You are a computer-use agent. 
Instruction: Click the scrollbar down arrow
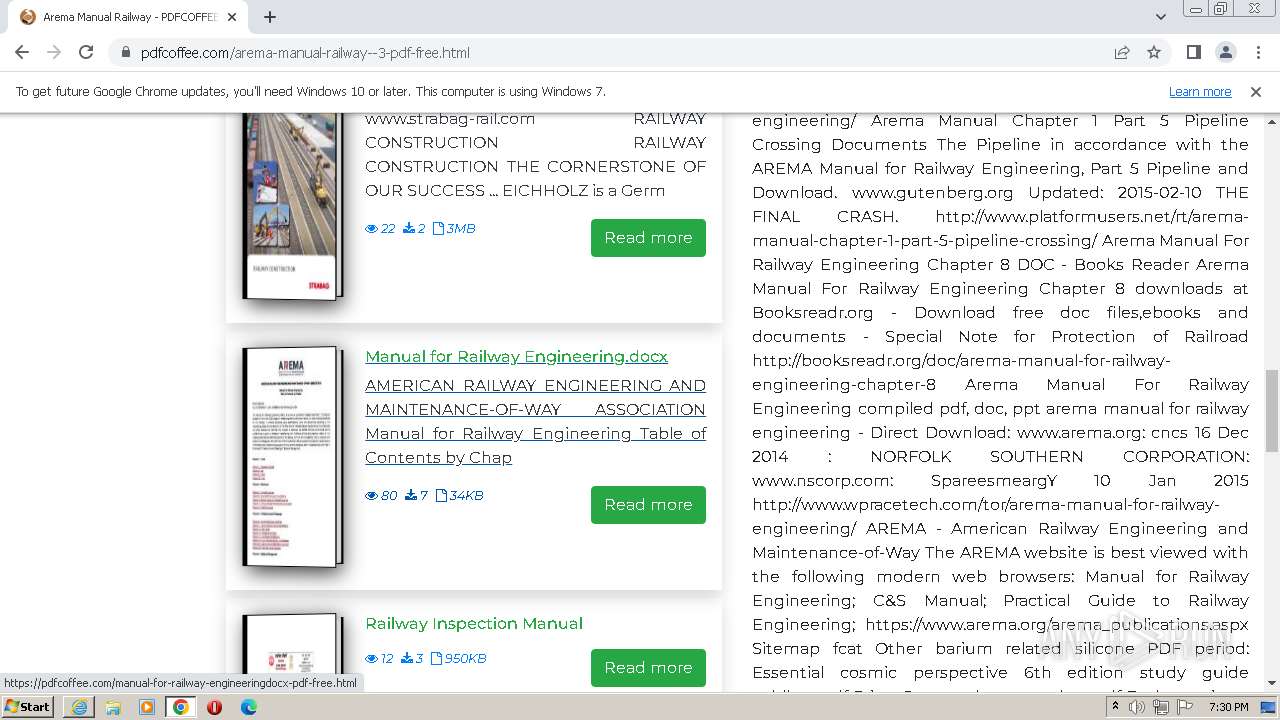(1271, 684)
